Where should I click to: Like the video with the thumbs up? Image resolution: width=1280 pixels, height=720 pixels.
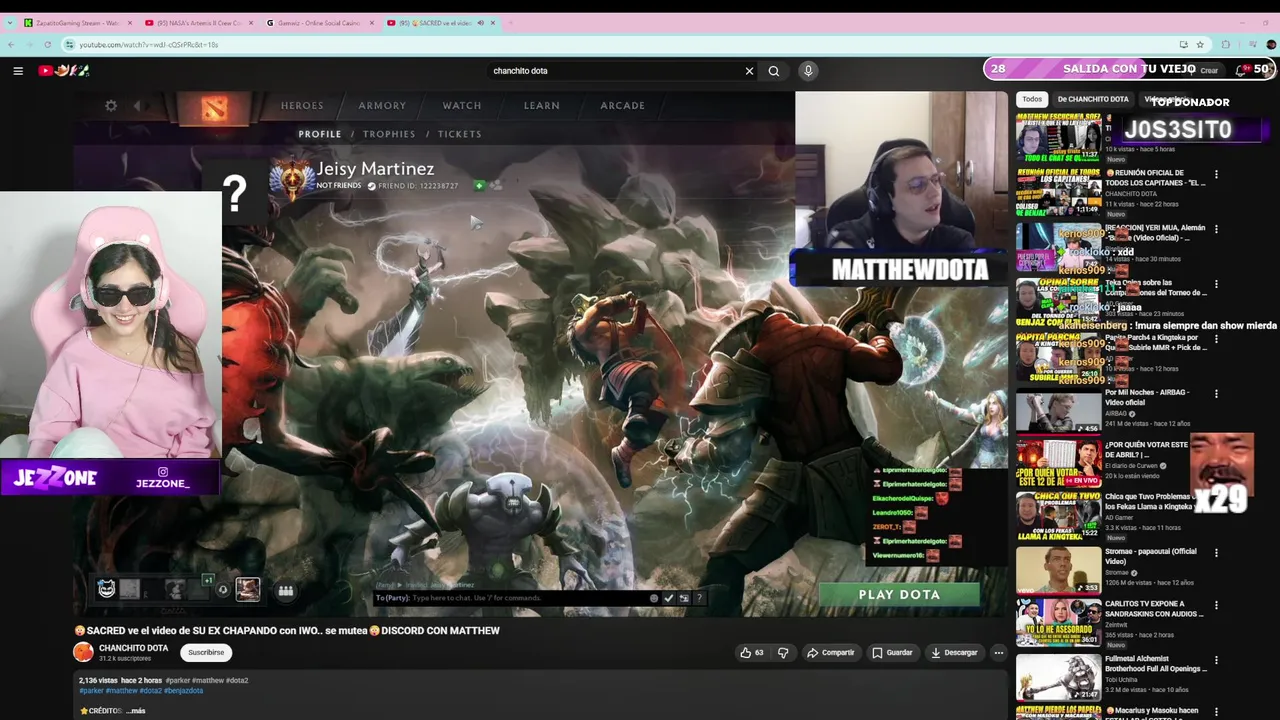[751, 653]
